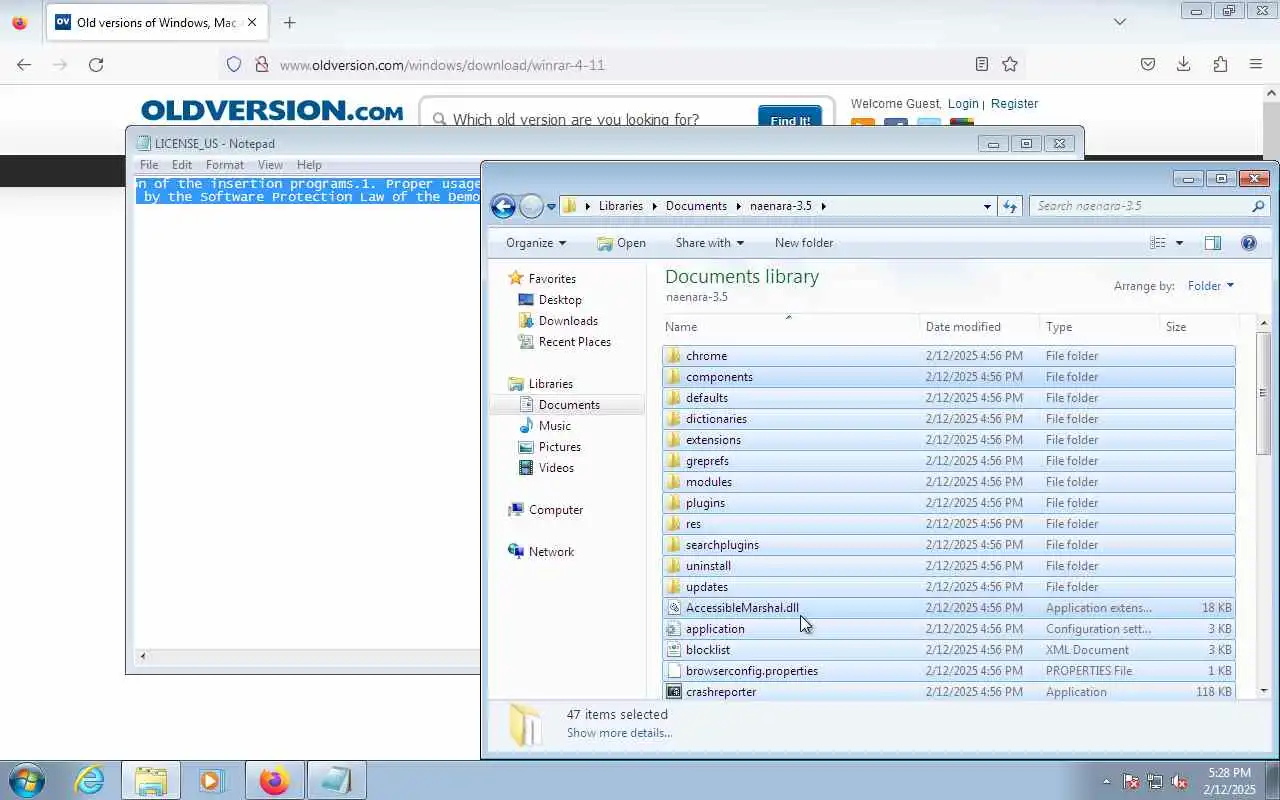Expand breadcrumb arrow after Libraries

(x=654, y=206)
